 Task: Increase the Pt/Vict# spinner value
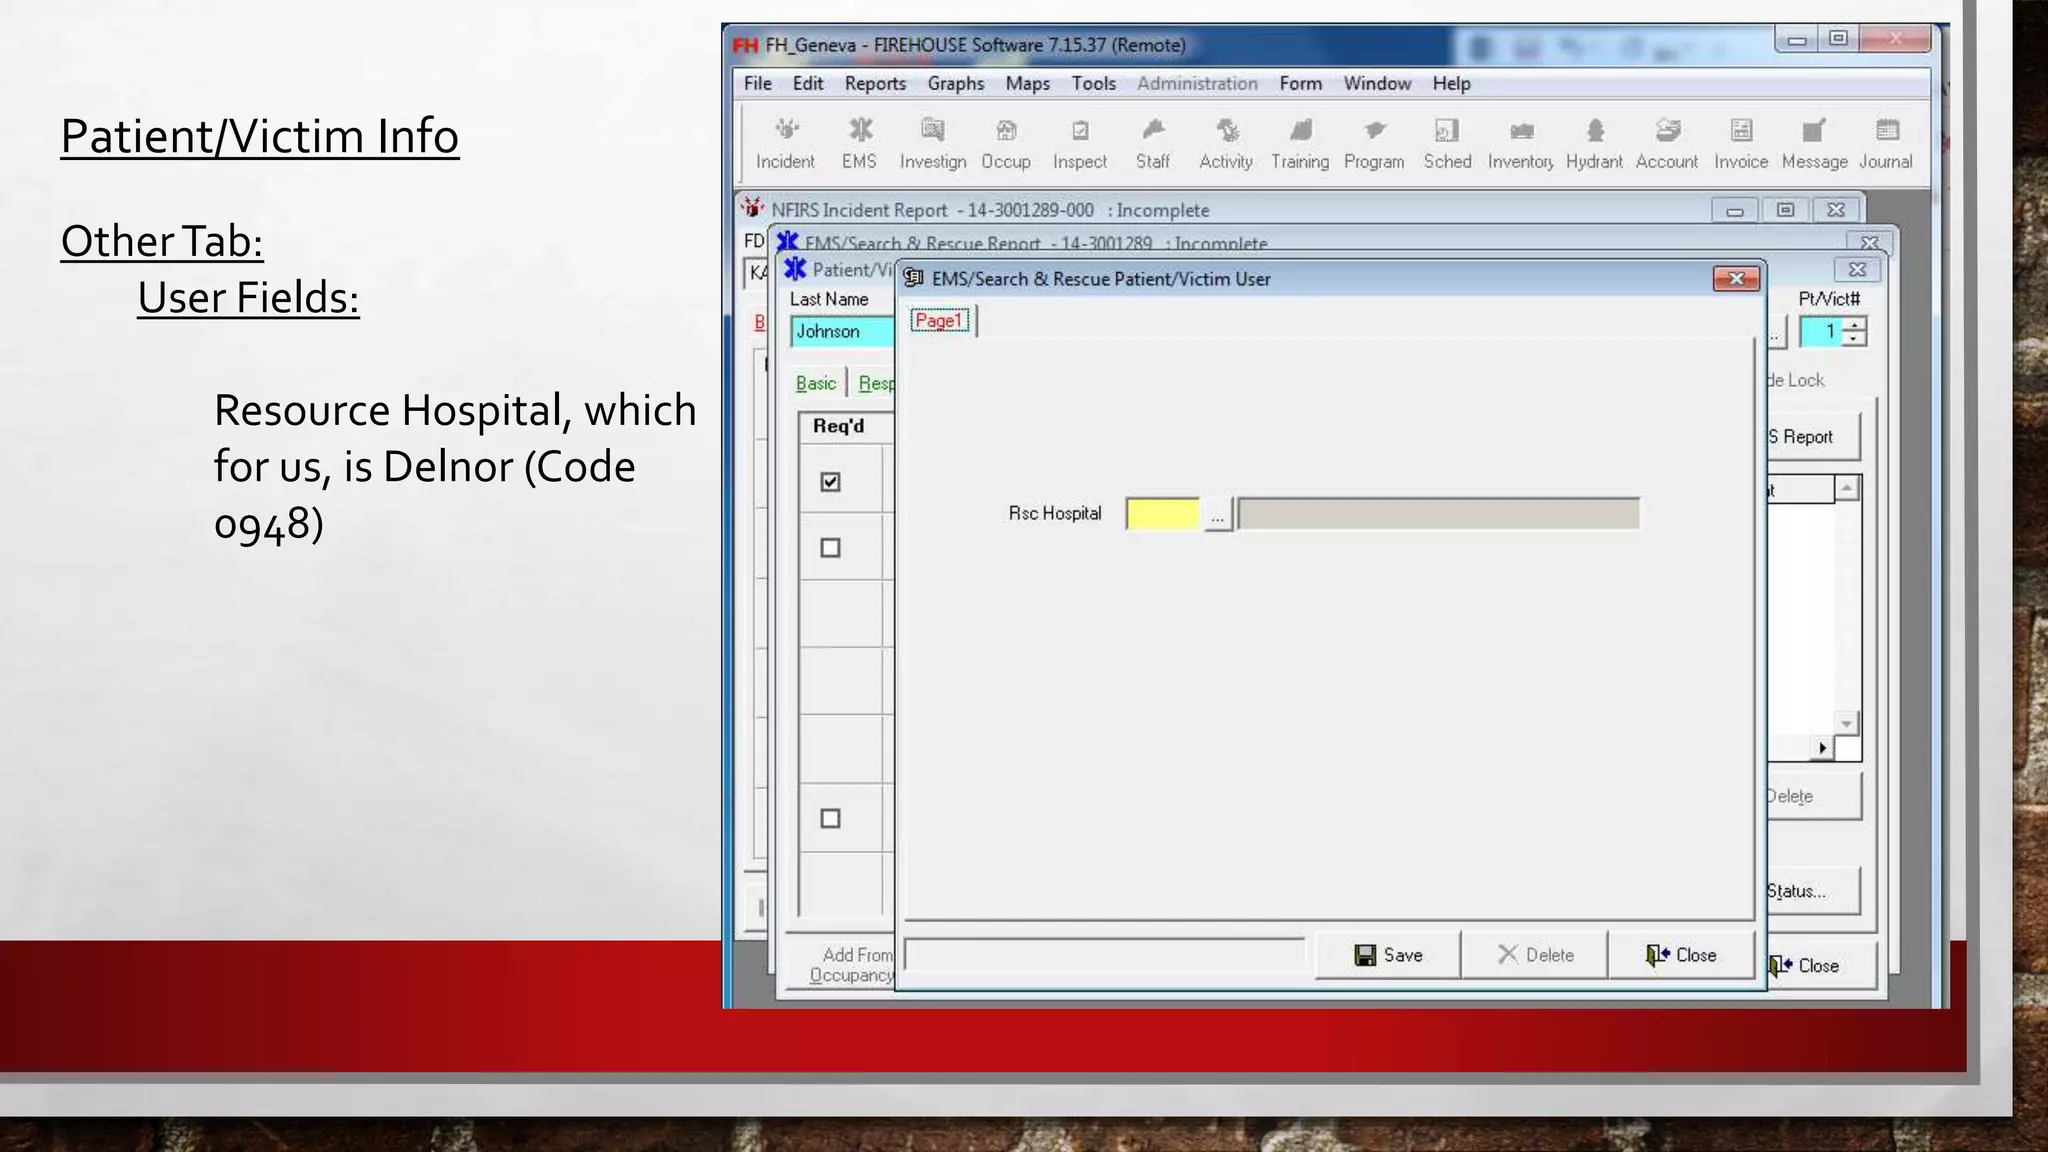pos(1854,324)
